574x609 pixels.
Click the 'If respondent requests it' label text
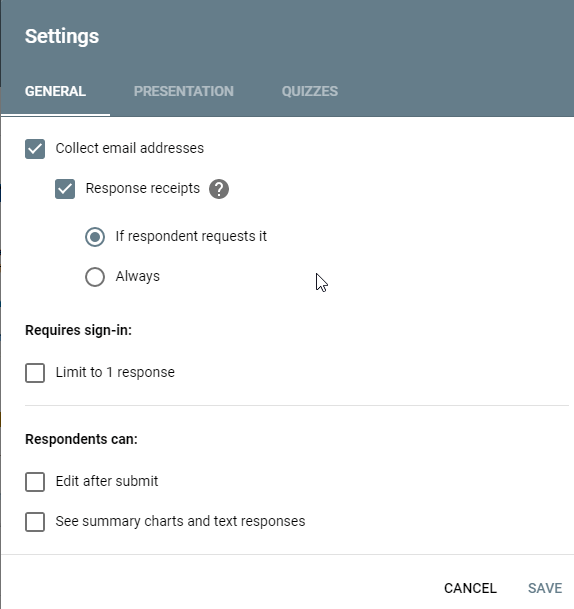(x=191, y=236)
